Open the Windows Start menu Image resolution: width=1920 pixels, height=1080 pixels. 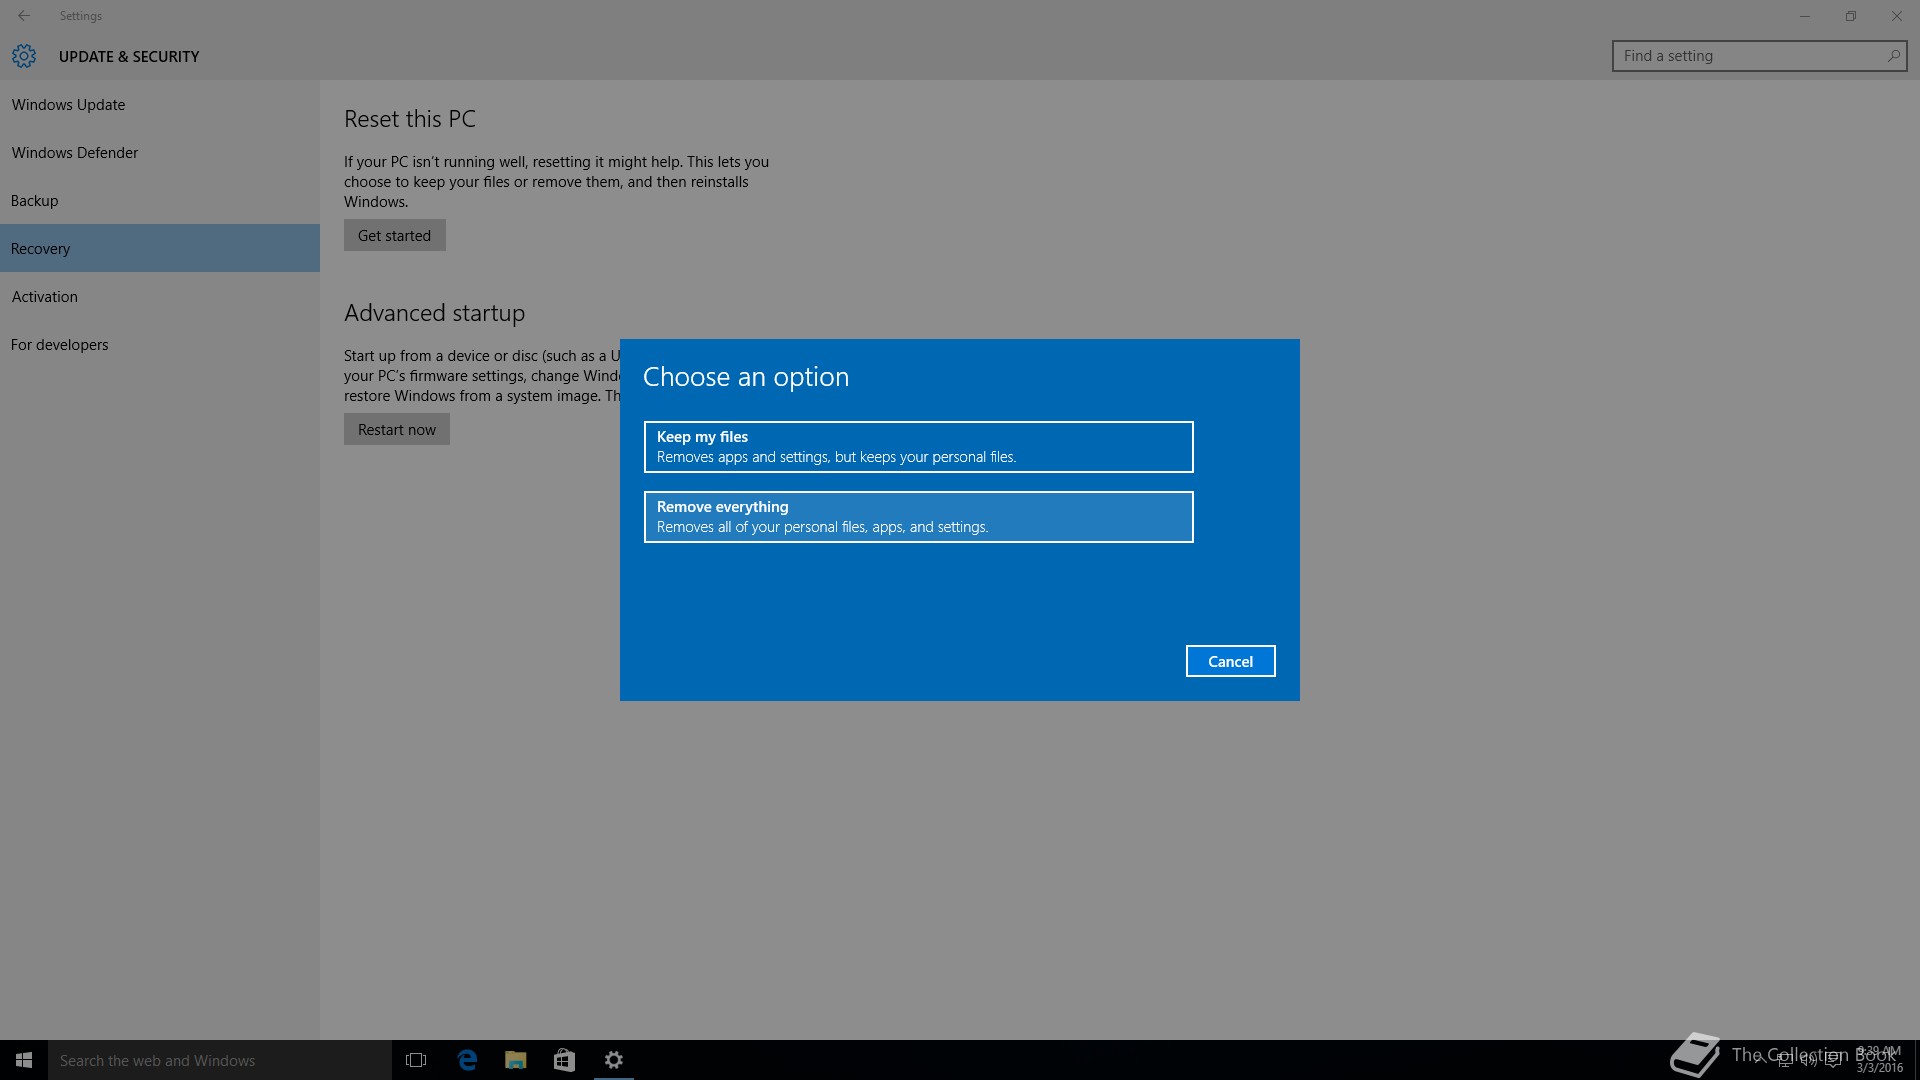(24, 1060)
